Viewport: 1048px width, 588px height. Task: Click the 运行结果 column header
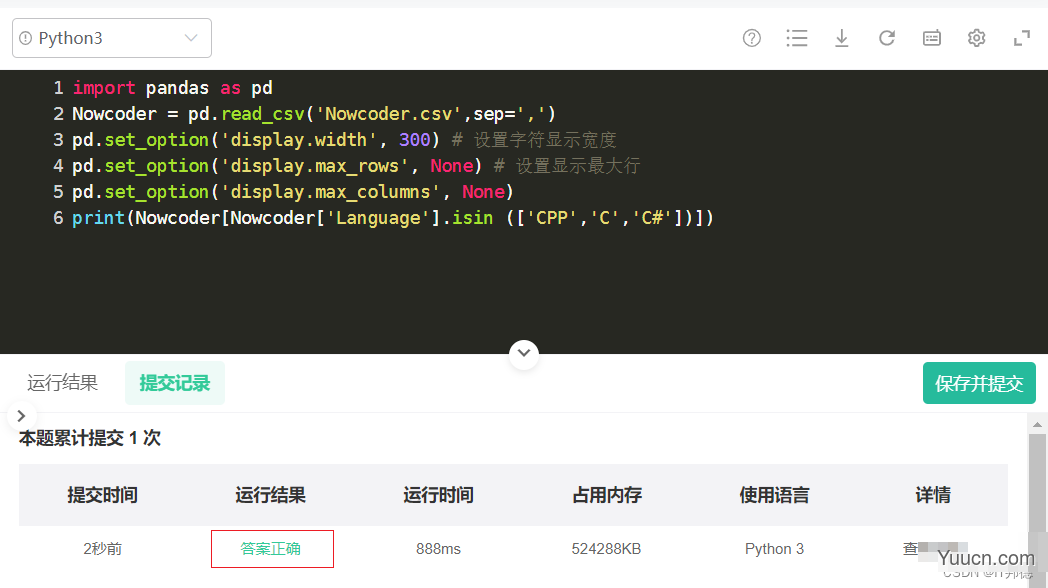271,495
